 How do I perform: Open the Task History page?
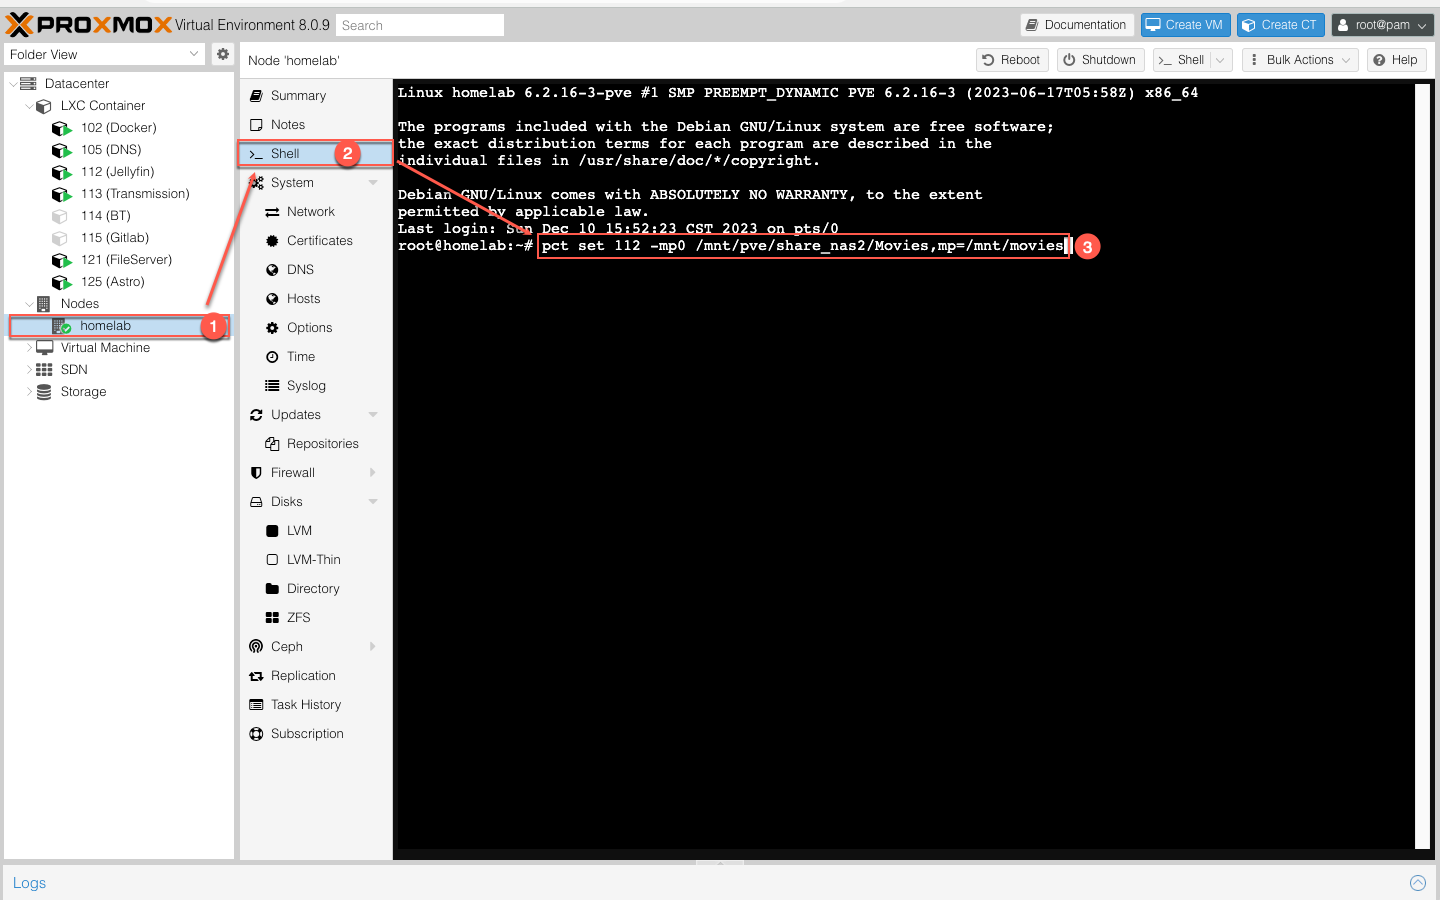pos(316,705)
